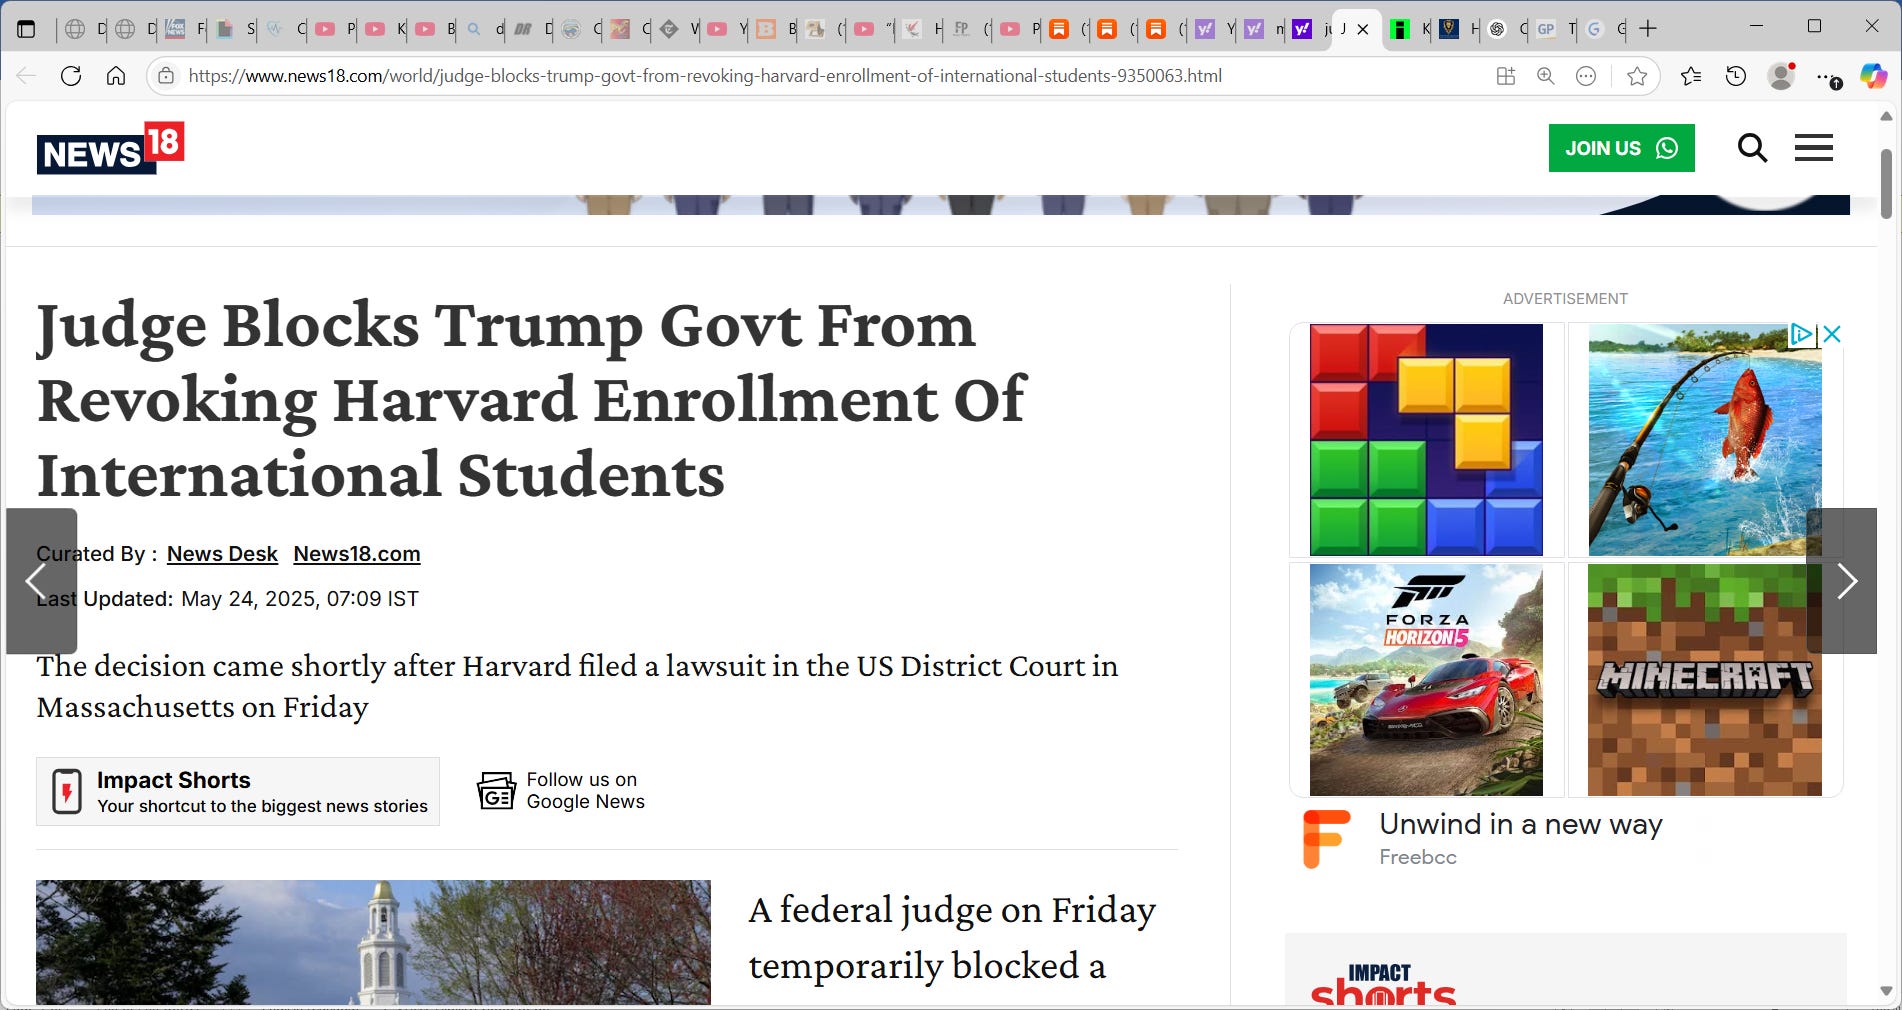Click the Freebcc advertiser name
The width and height of the screenshot is (1902, 1010).
coord(1418,857)
